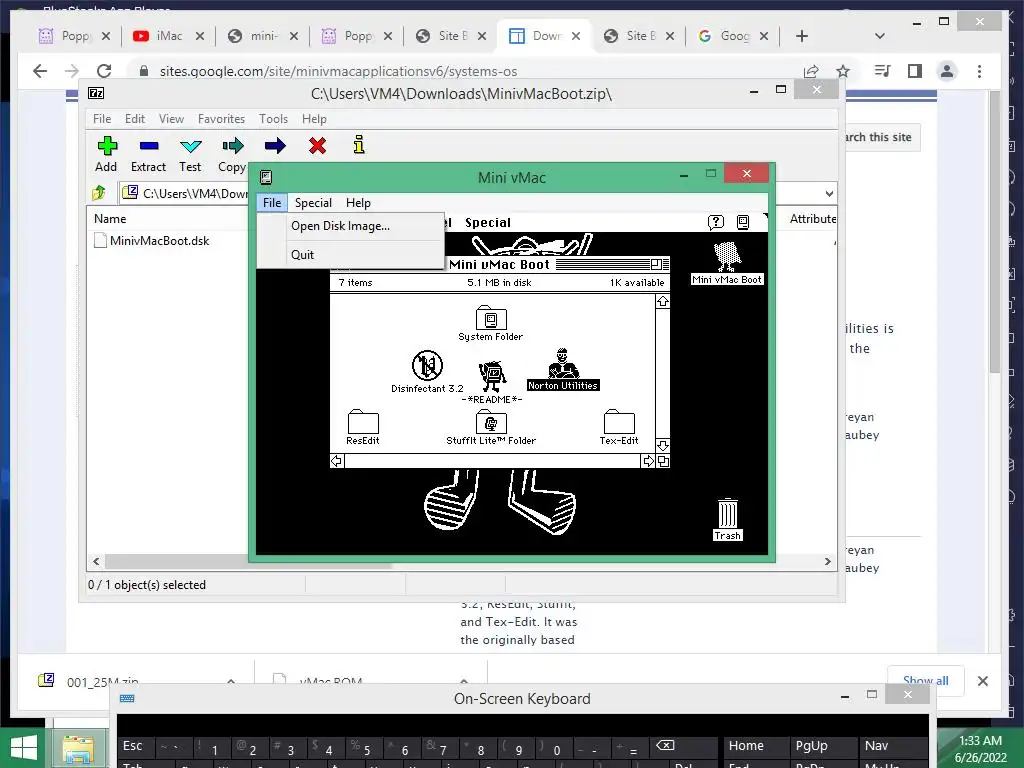
Task: Switch to the Google tab in Chrome
Action: (734, 36)
